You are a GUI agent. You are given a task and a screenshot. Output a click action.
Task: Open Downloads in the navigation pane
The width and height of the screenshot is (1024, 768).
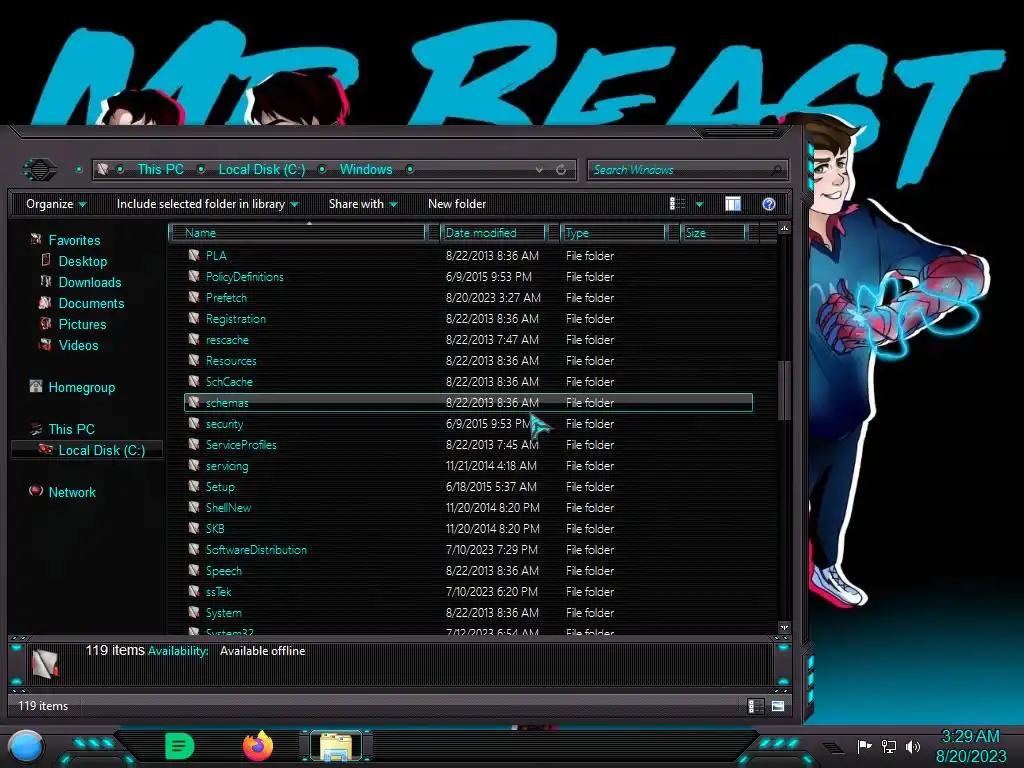click(x=90, y=282)
